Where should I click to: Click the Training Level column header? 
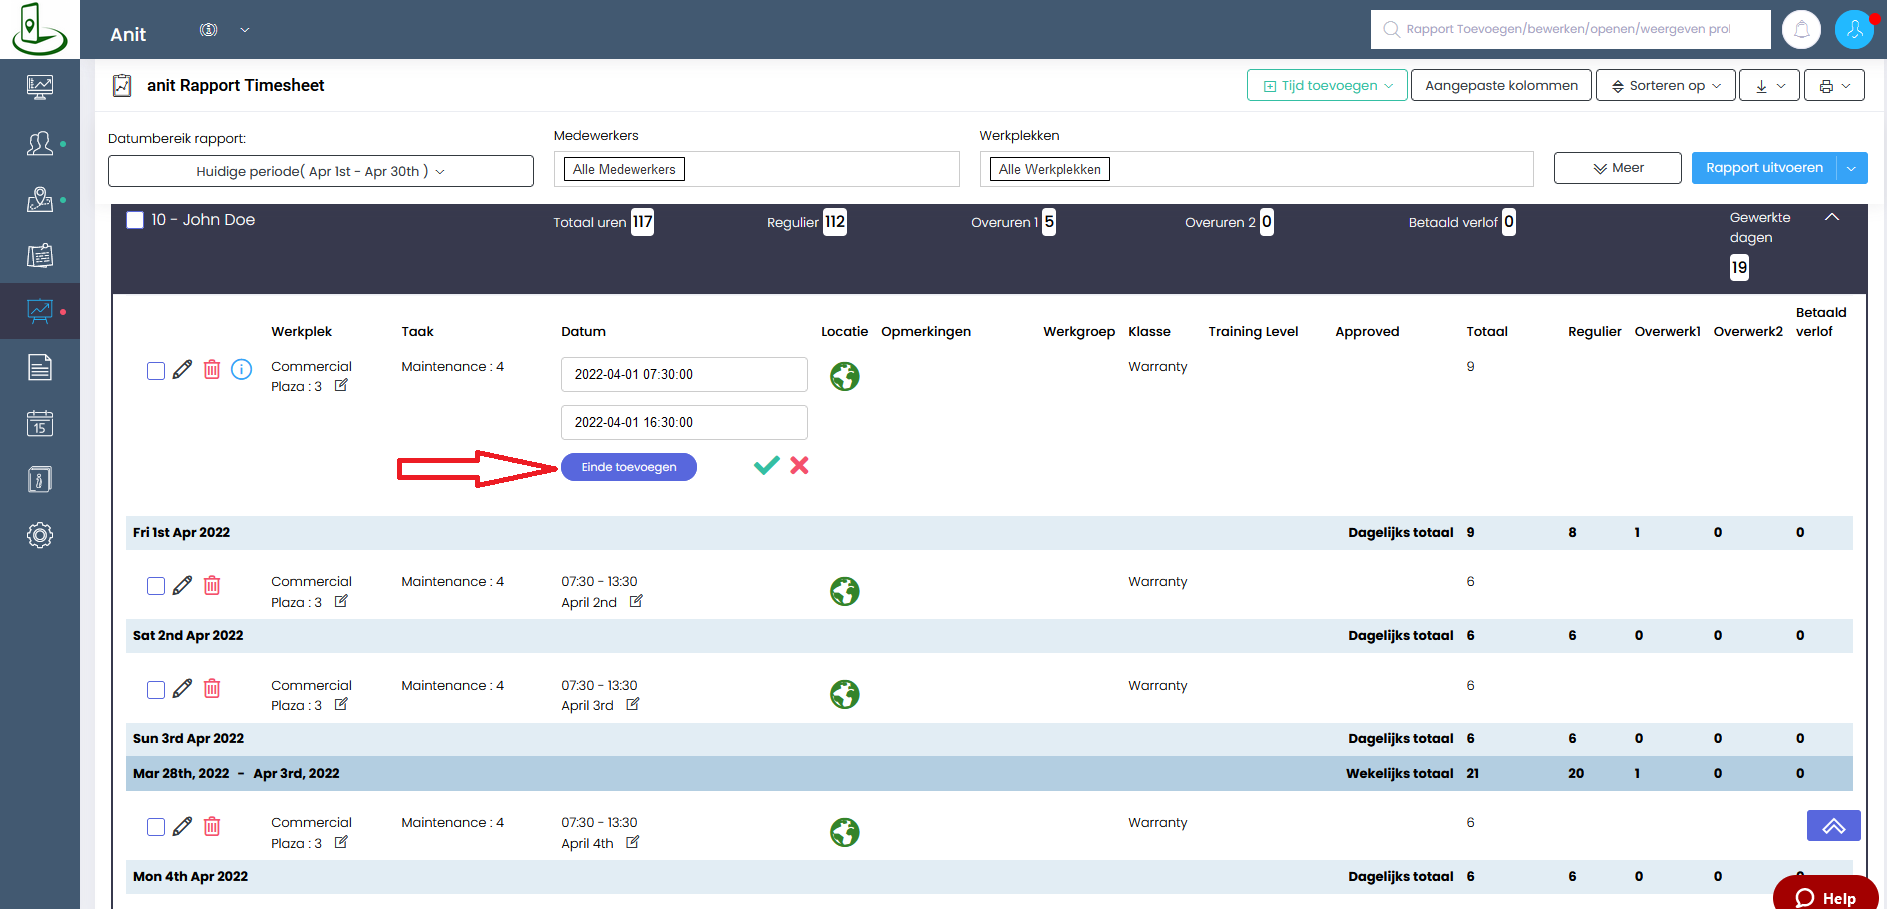1253,332
